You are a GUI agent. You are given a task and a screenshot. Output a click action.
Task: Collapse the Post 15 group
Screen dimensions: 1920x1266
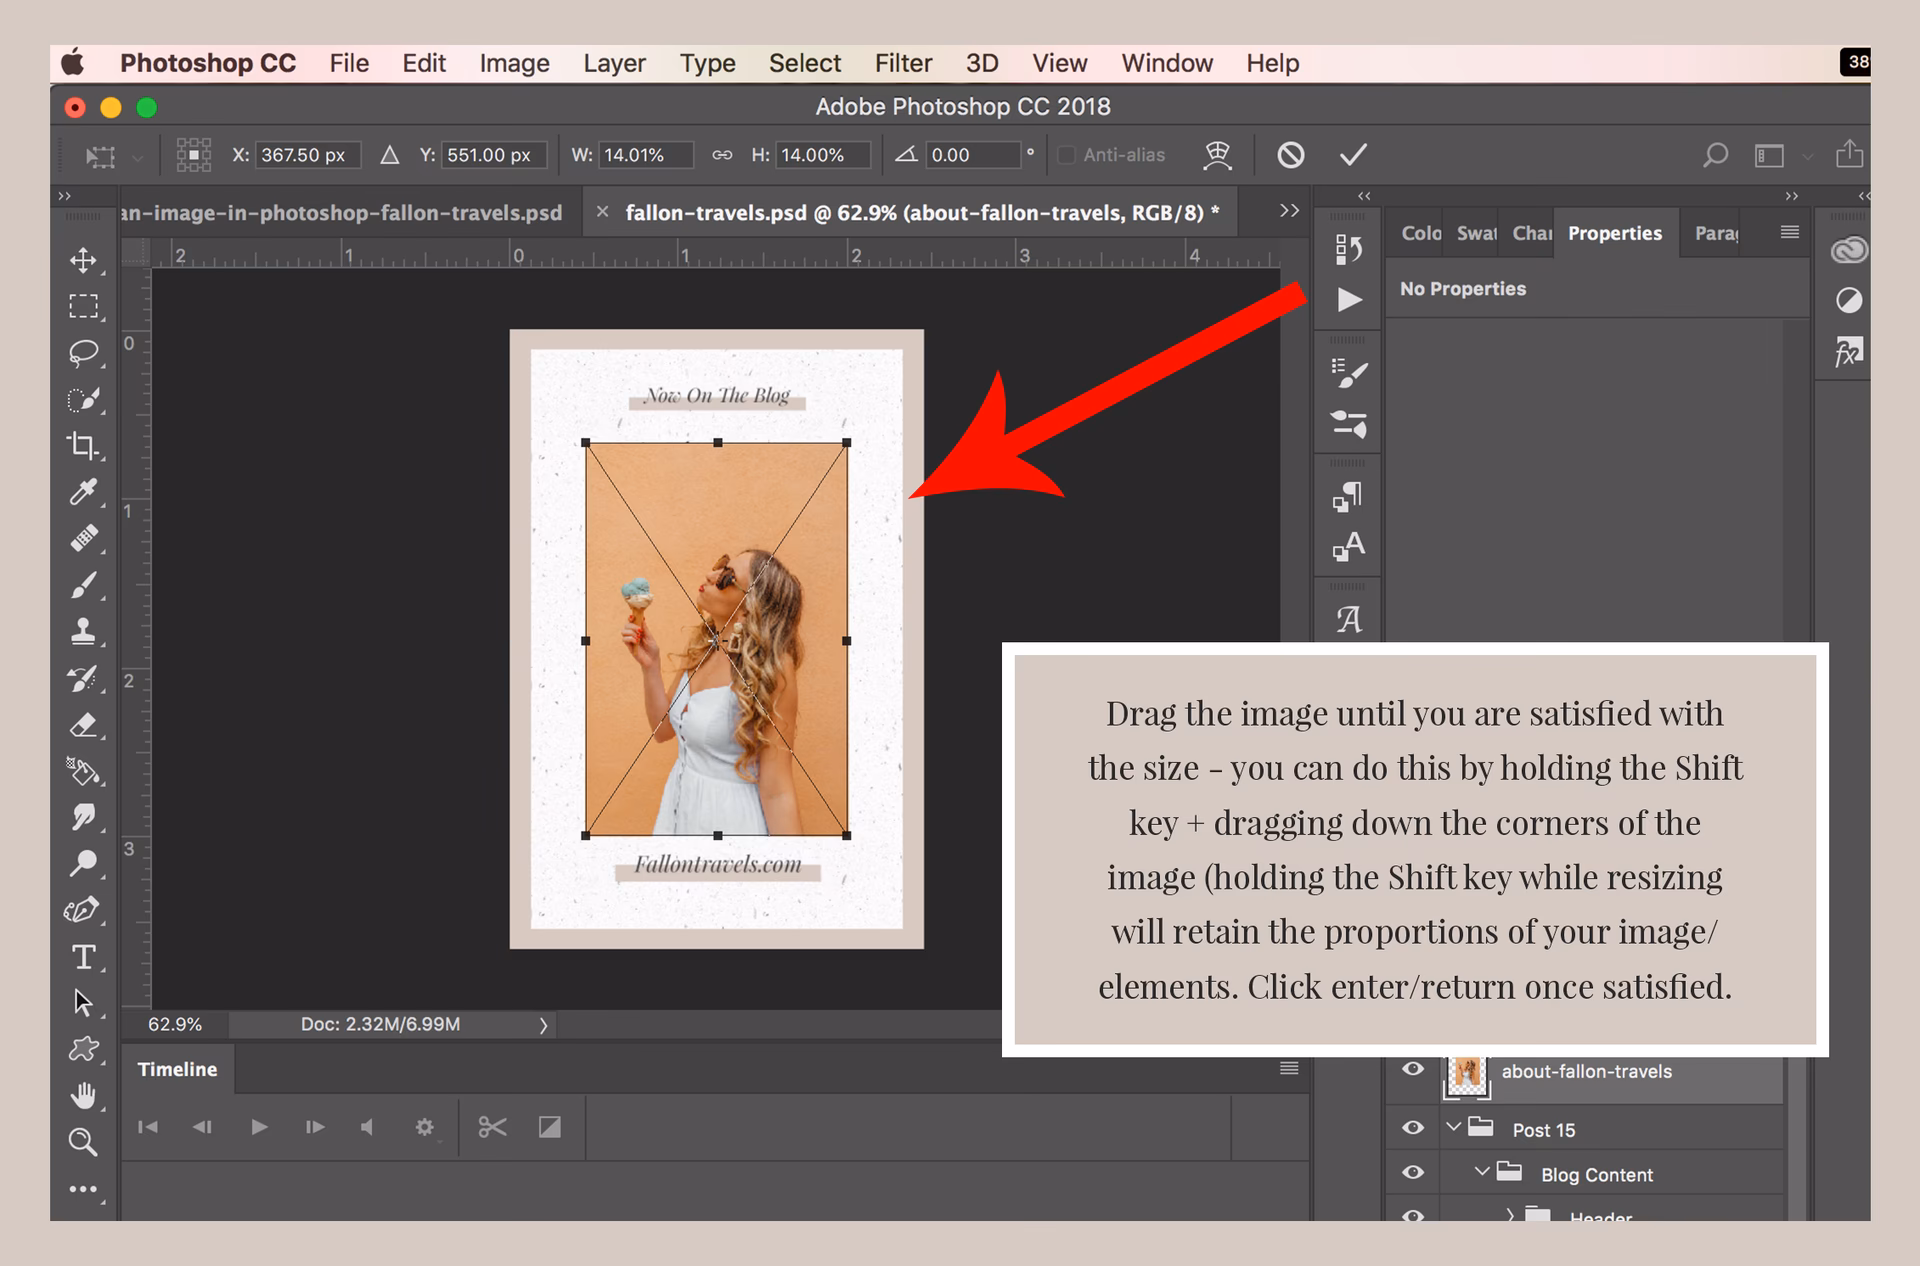pos(1454,1126)
